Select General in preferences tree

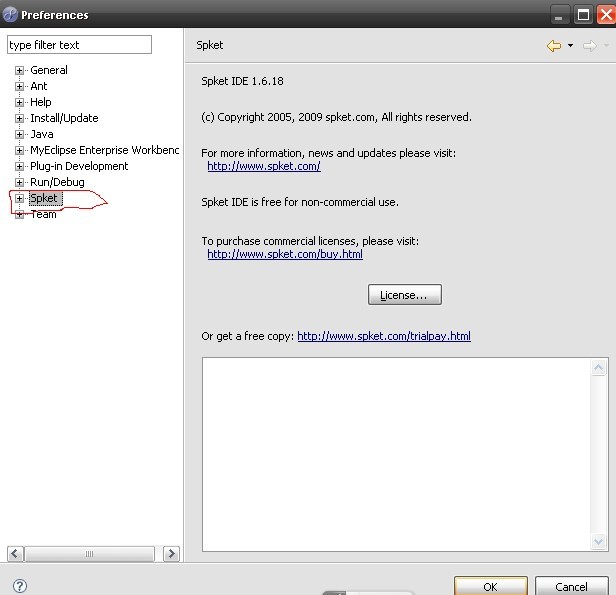point(49,70)
